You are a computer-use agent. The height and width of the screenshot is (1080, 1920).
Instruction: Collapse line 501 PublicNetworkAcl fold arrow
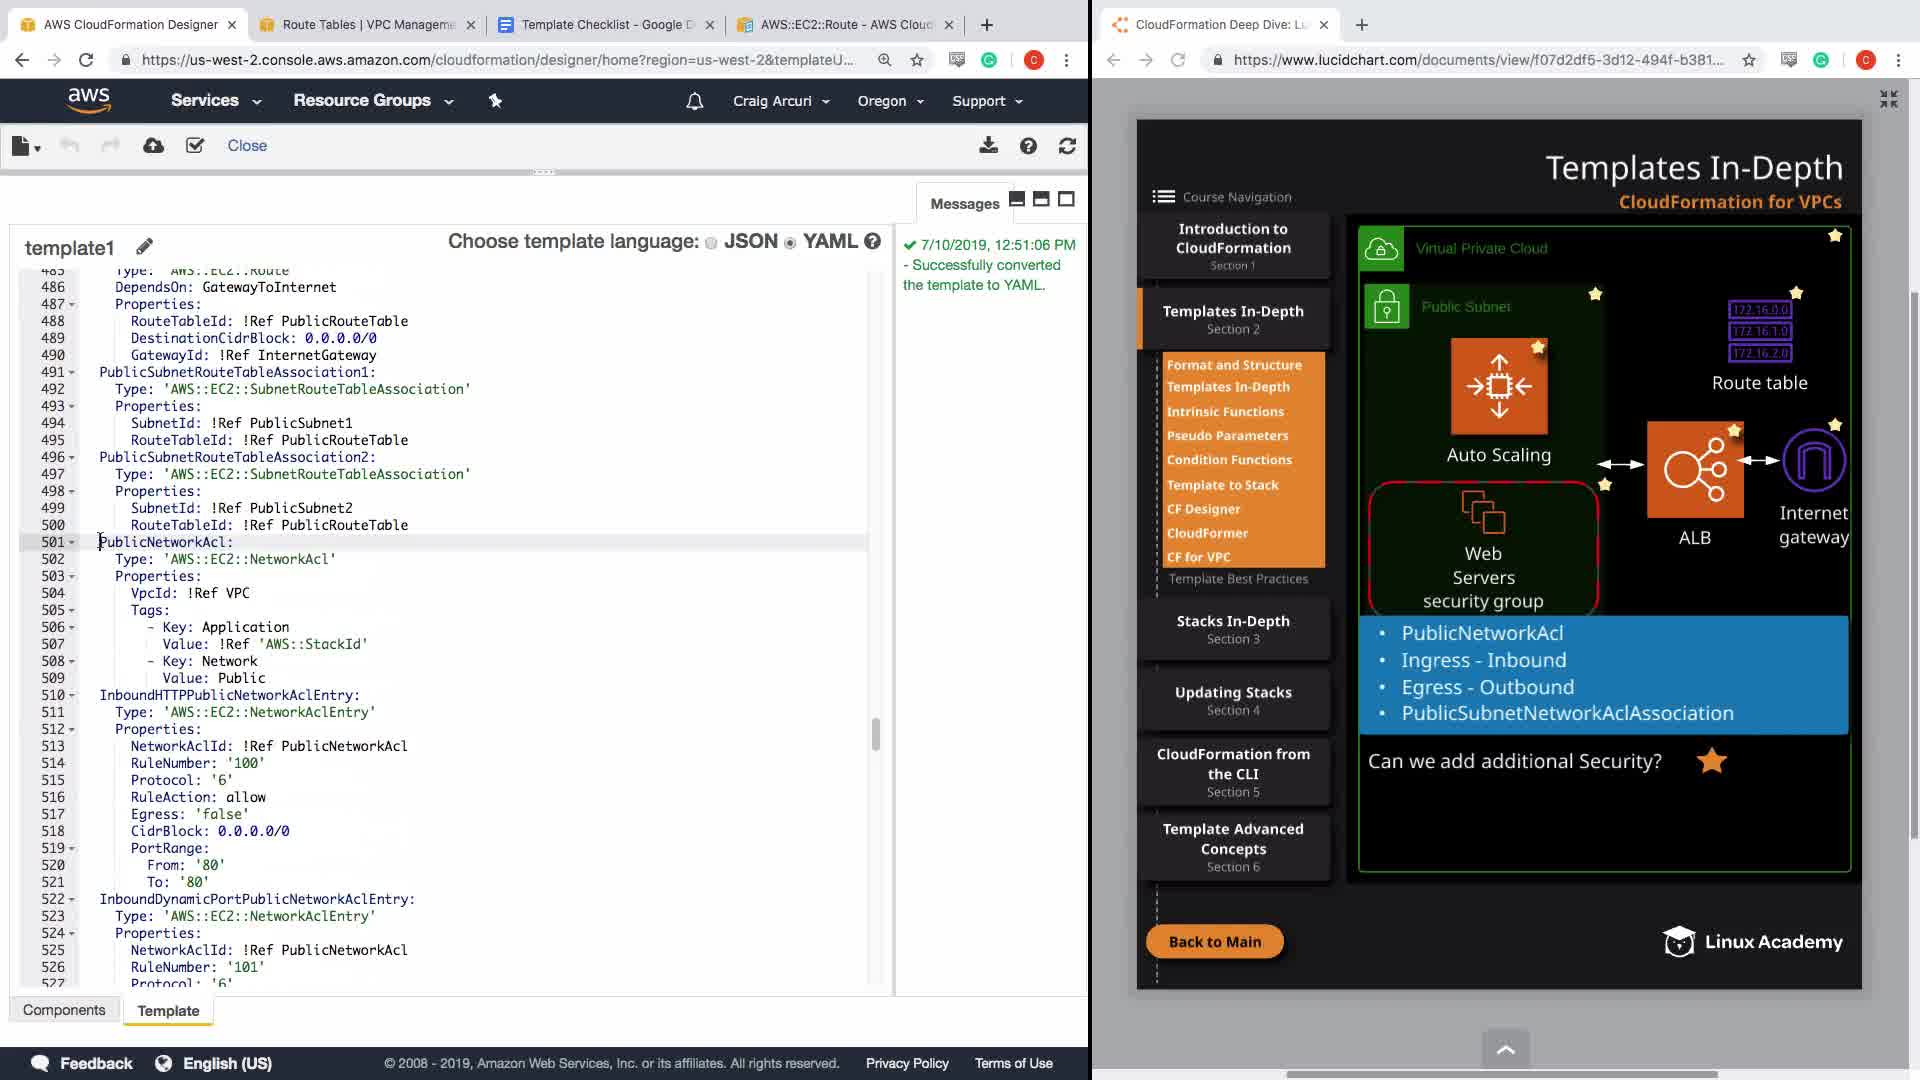[72, 542]
